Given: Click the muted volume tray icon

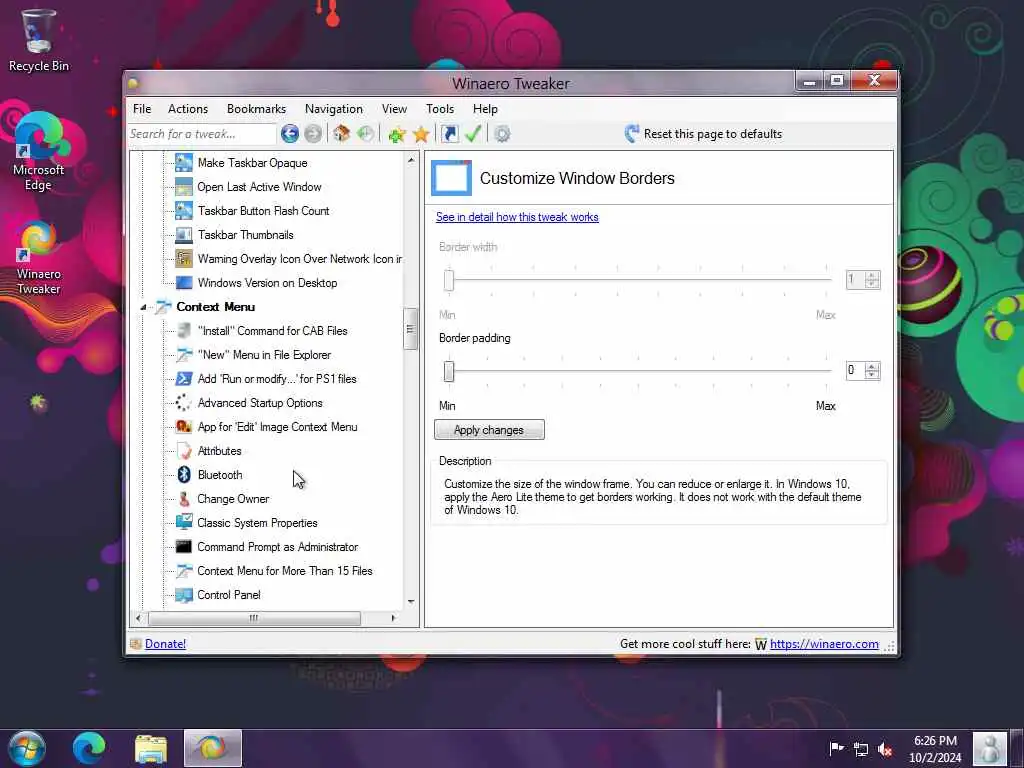Looking at the screenshot, I should (x=886, y=749).
